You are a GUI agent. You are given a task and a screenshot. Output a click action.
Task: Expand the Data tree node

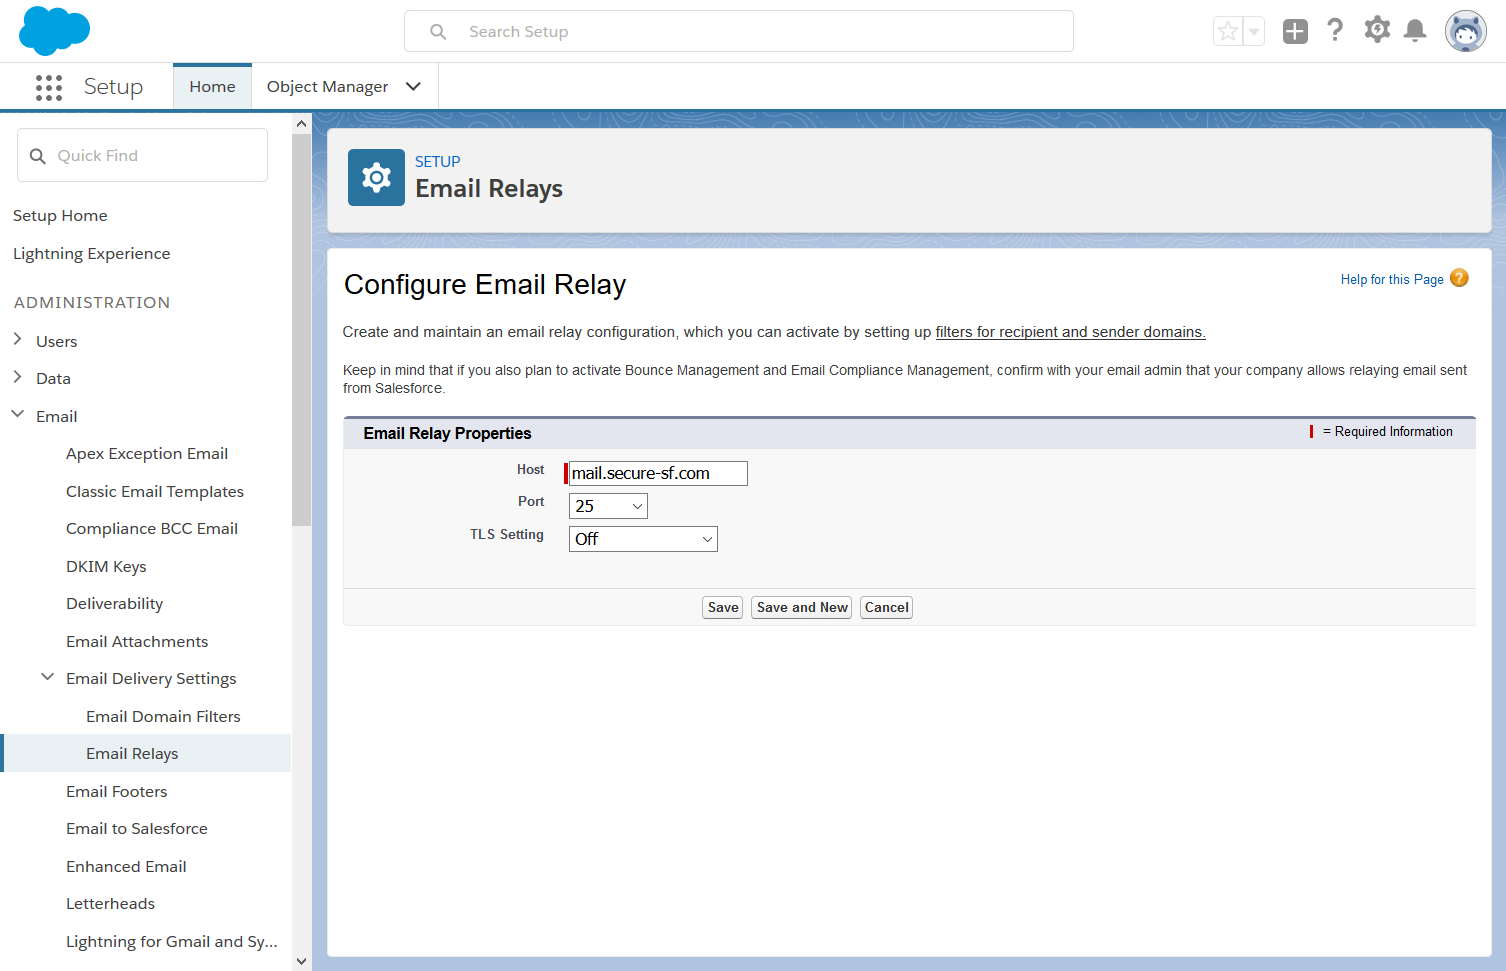click(17, 377)
